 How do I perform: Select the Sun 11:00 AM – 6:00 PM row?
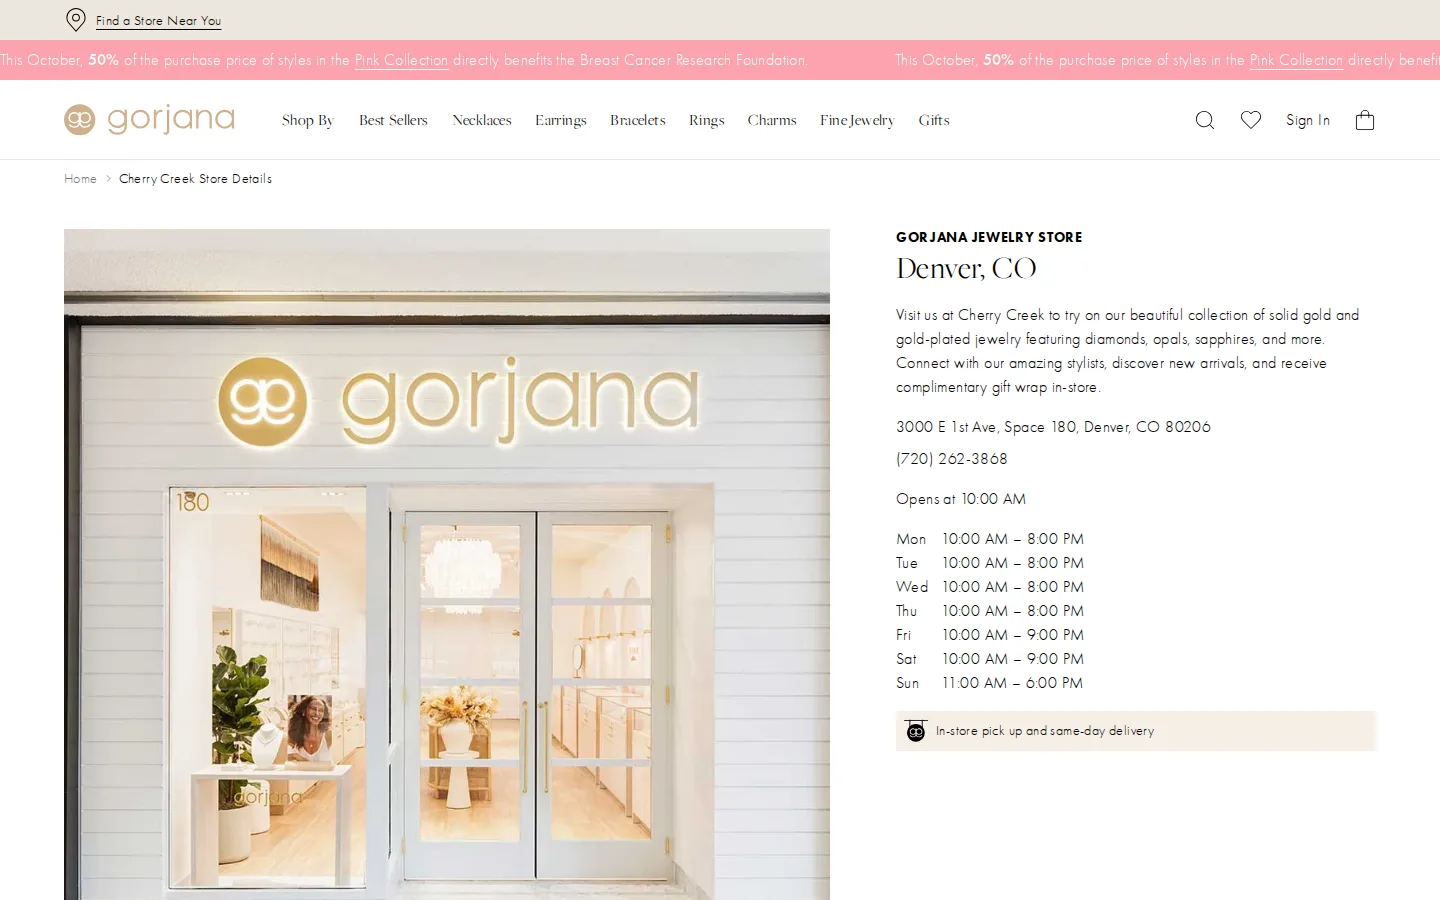[x=990, y=683]
